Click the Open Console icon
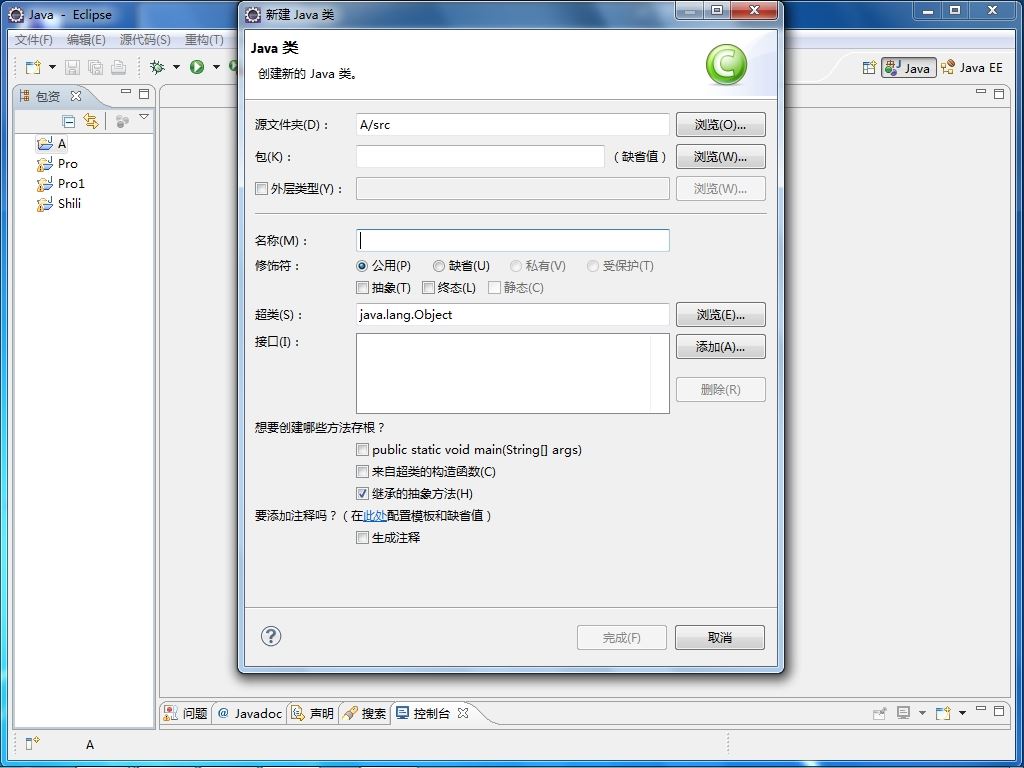The width and height of the screenshot is (1024, 768). [x=942, y=713]
